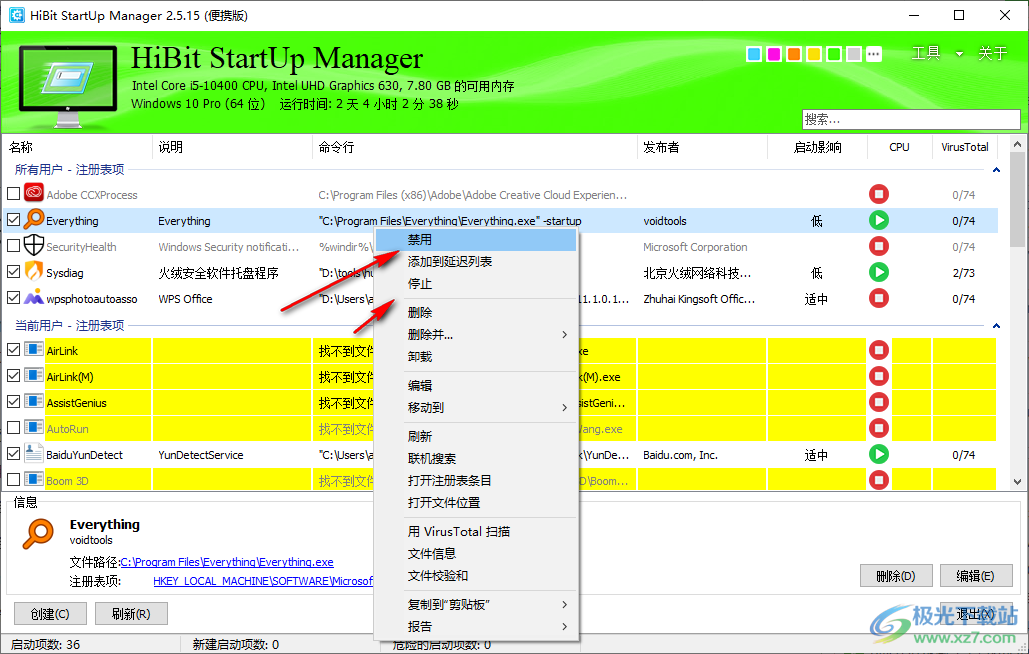Uncheck the BaiduYunDetect checkbox
This screenshot has height=654, width=1029.
(x=13, y=454)
